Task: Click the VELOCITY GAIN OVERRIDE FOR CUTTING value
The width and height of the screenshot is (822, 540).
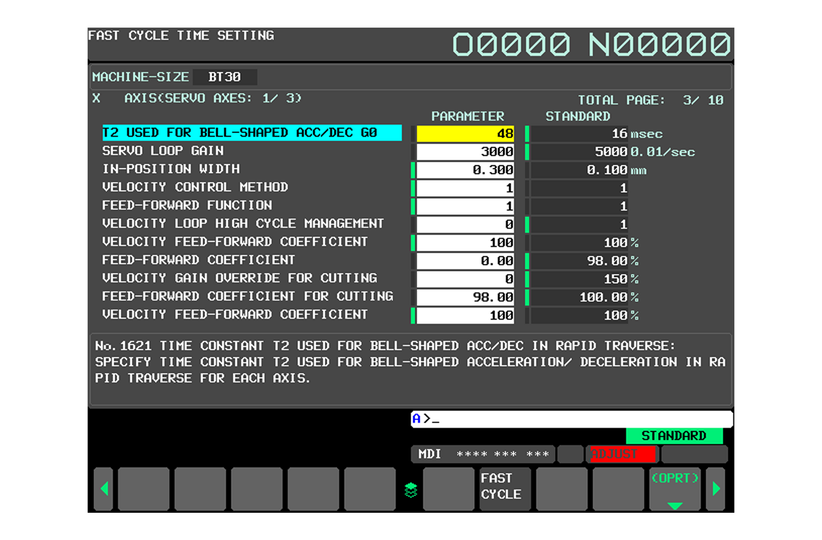Action: coord(465,279)
